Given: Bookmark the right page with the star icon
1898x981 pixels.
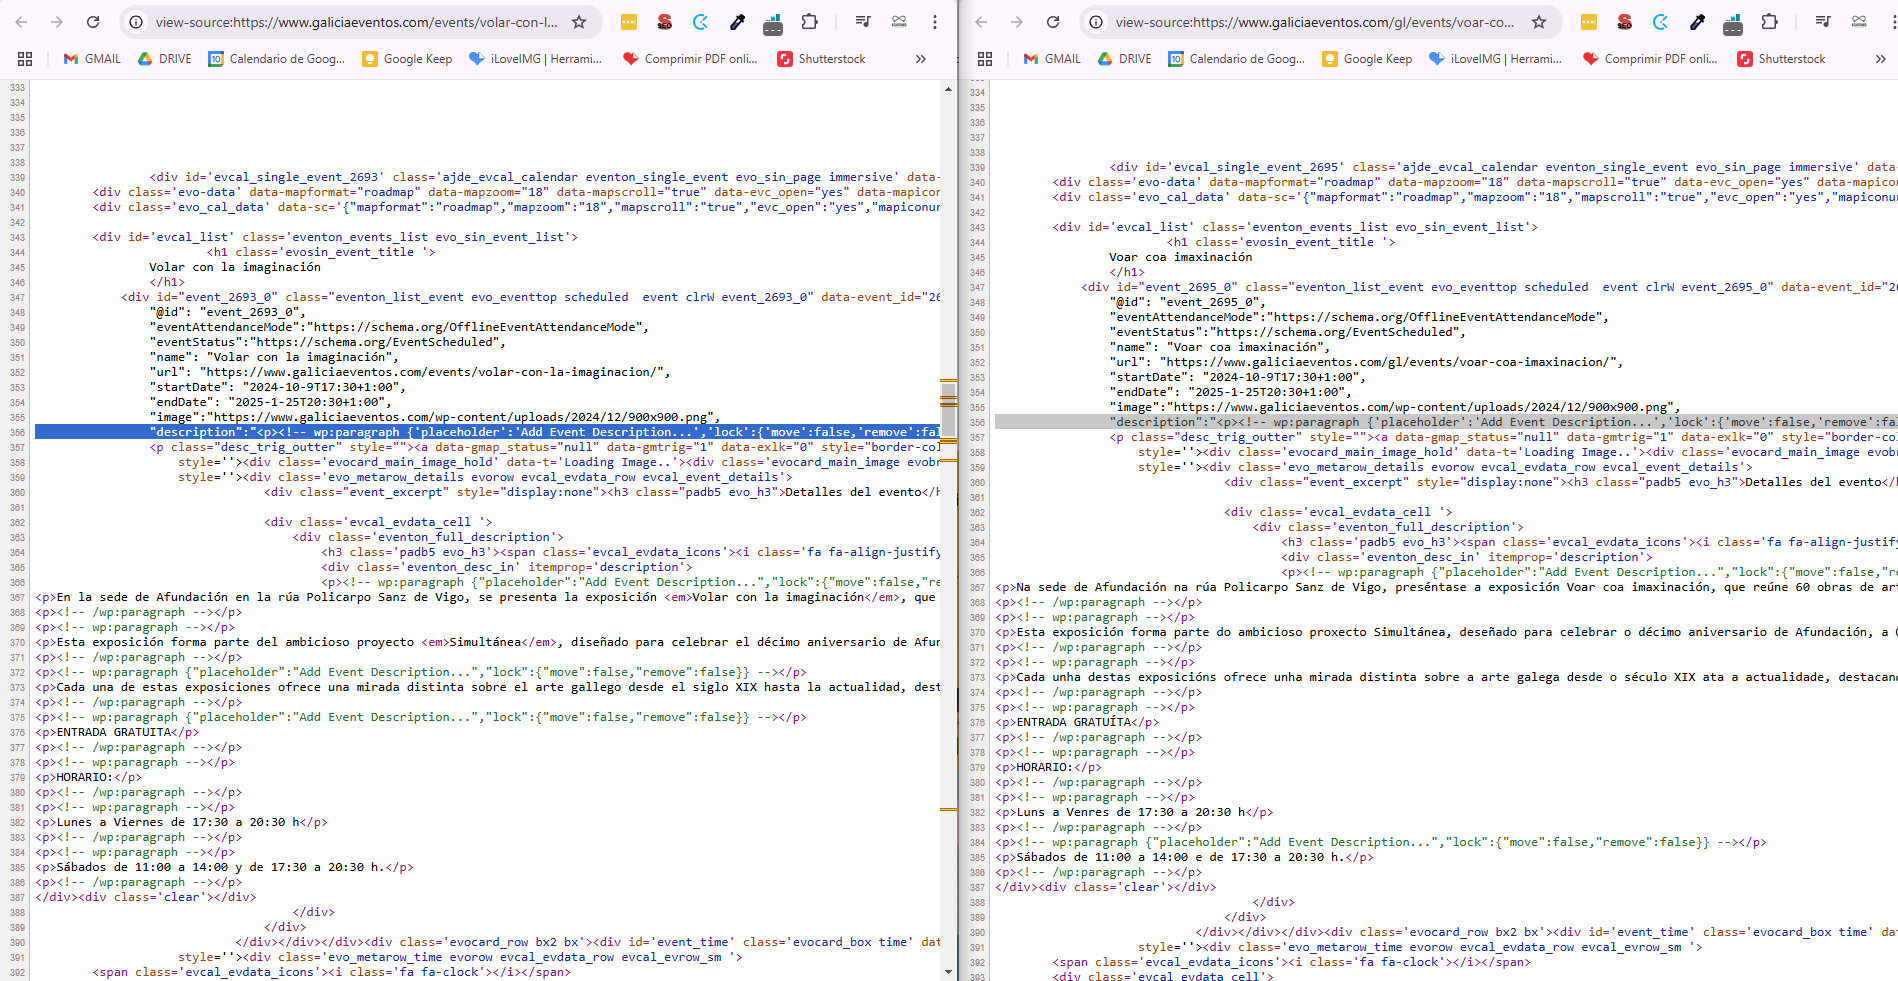Looking at the screenshot, I should click(1539, 22).
